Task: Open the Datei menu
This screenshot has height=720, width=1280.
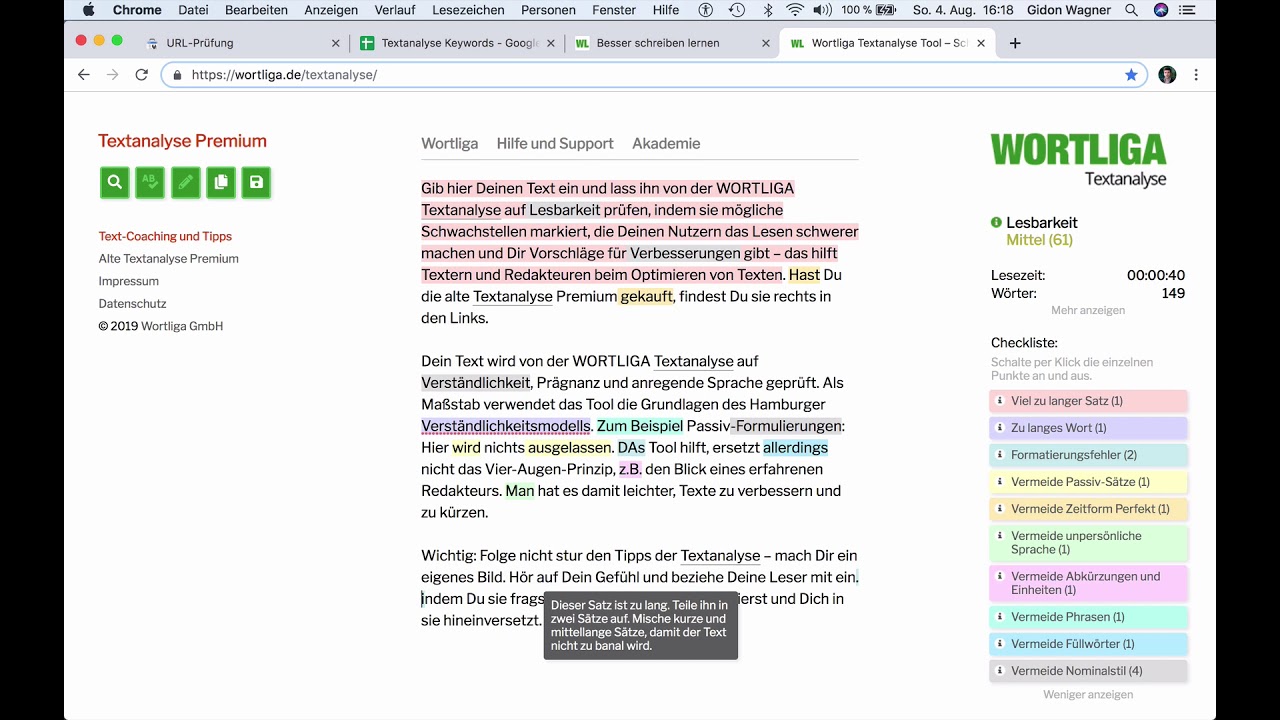Action: click(193, 10)
